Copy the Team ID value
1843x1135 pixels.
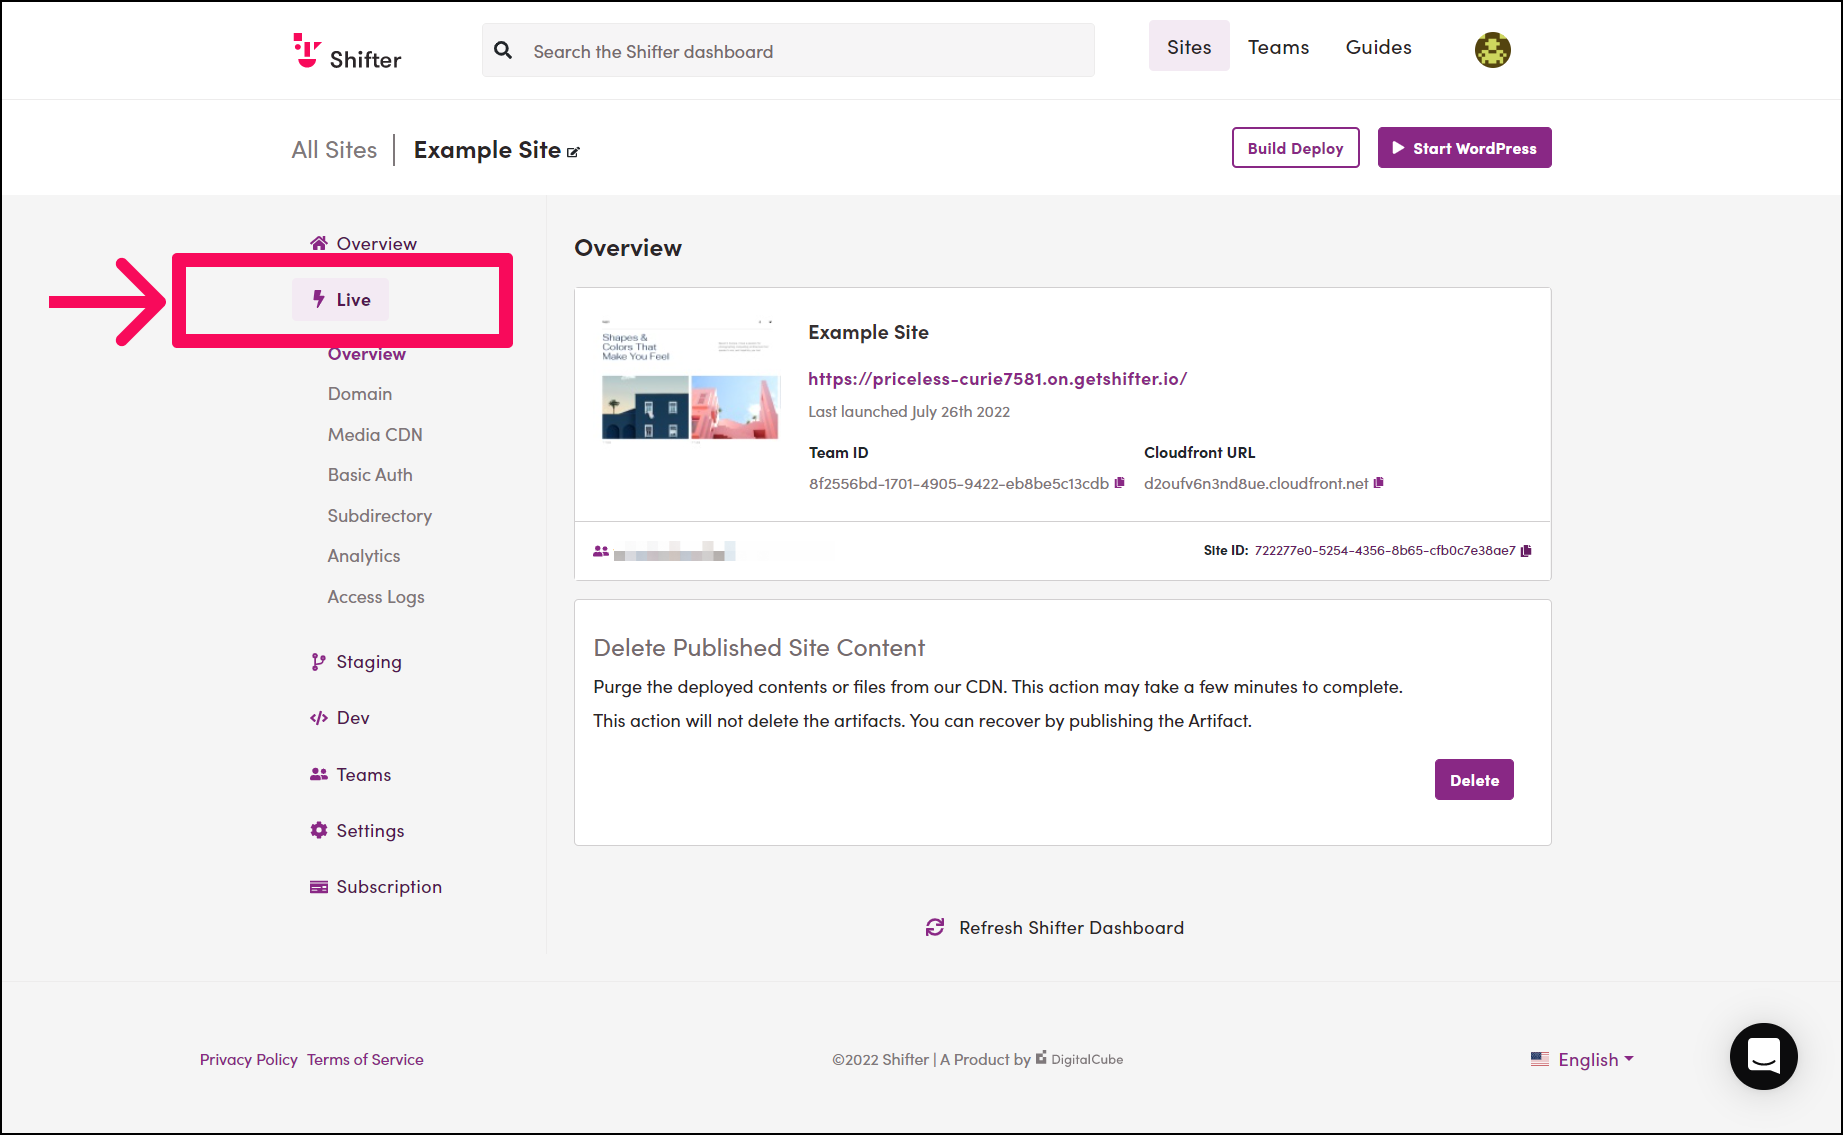(1119, 483)
